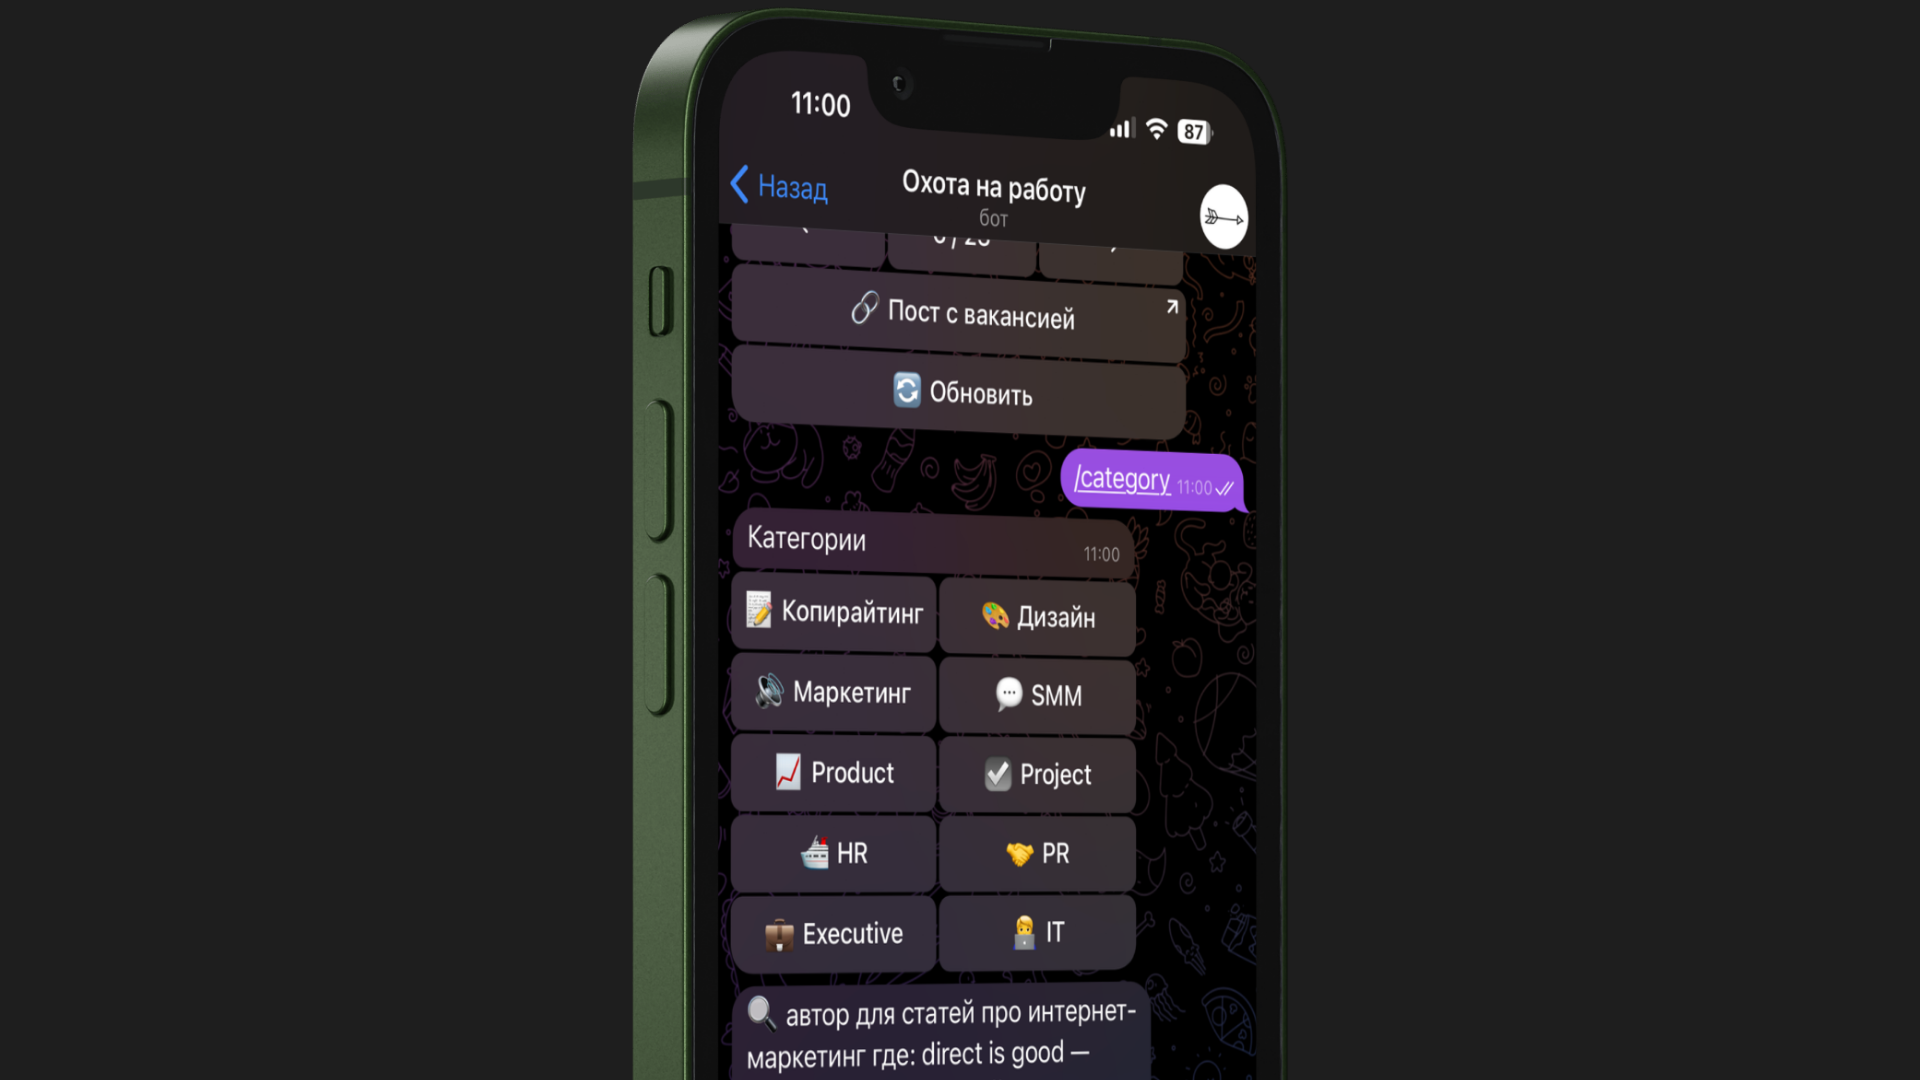
Task: Toggle the bot profile avatar
Action: (x=1222, y=216)
